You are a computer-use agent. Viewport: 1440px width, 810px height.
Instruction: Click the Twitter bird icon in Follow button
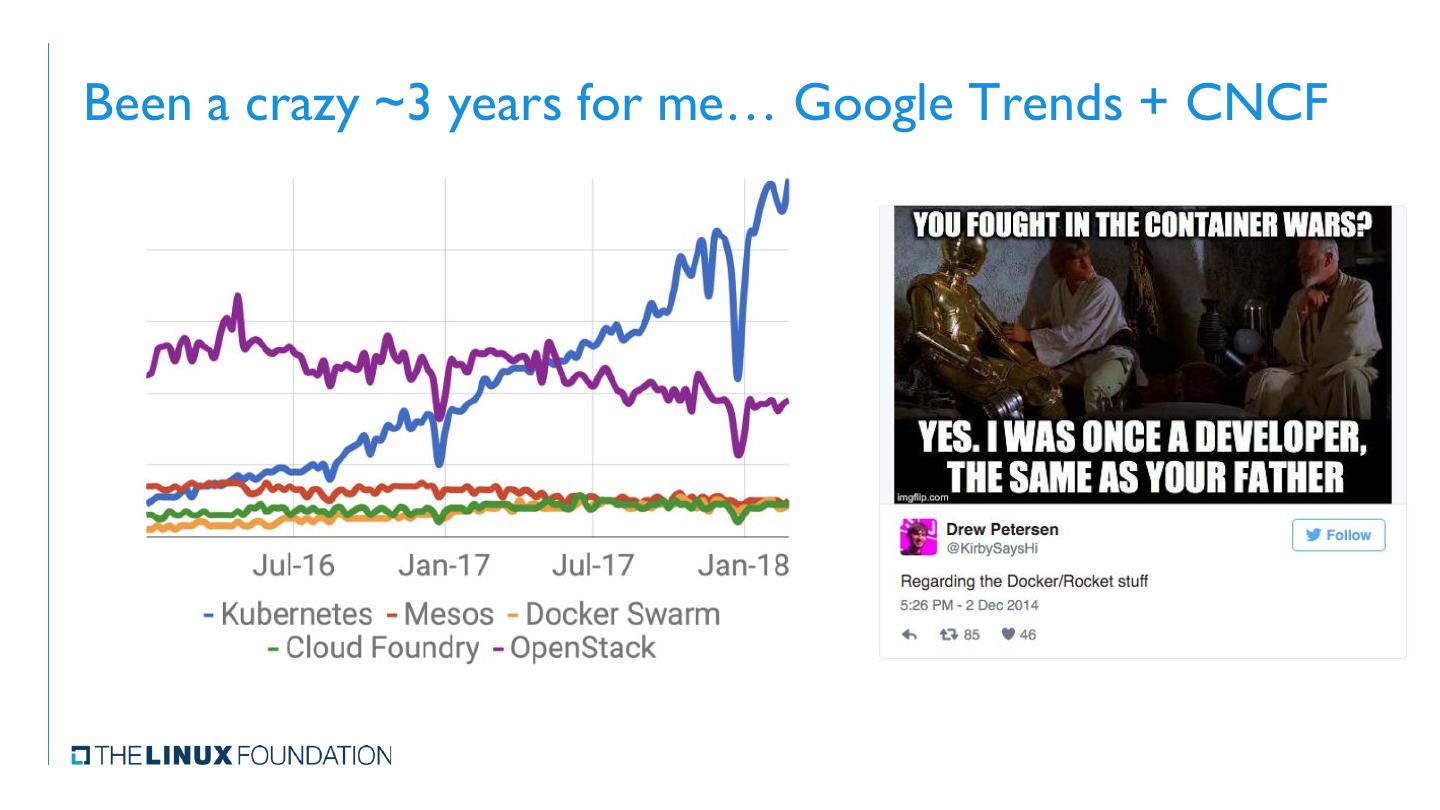coord(1312,535)
